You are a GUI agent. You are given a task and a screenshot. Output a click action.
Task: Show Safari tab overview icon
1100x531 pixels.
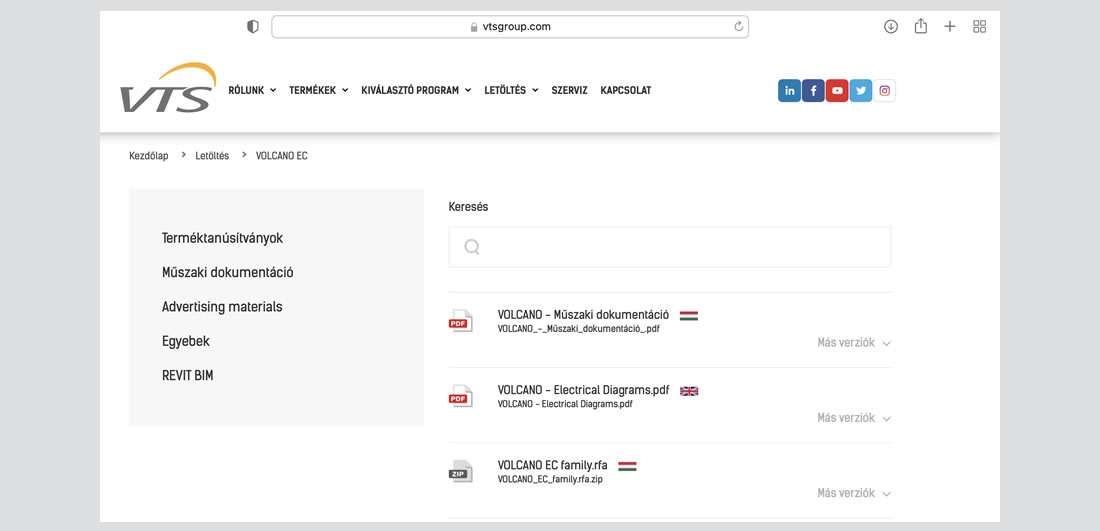click(x=980, y=27)
